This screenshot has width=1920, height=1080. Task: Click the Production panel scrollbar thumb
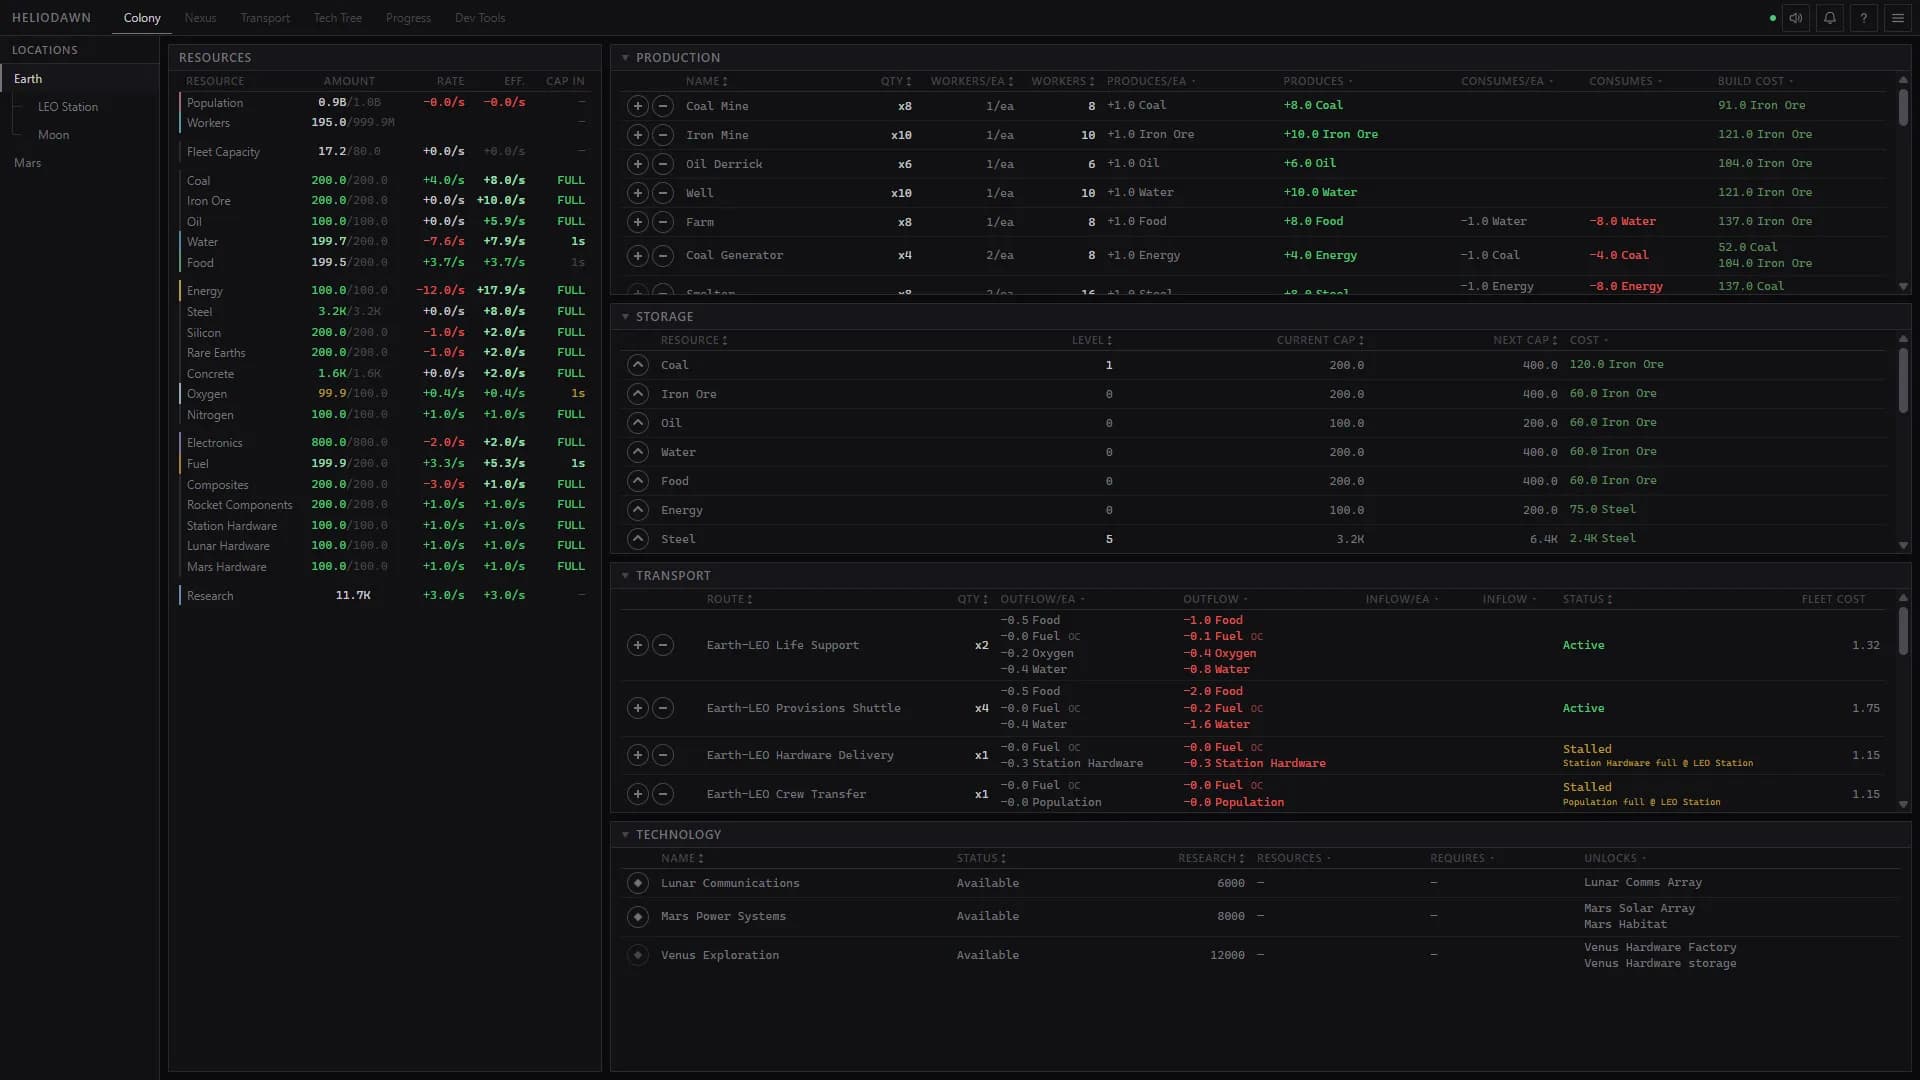click(x=1903, y=107)
